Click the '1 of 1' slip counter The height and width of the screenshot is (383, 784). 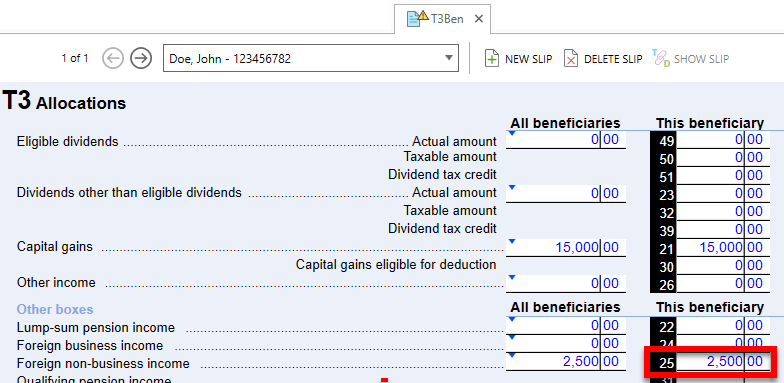(75, 58)
